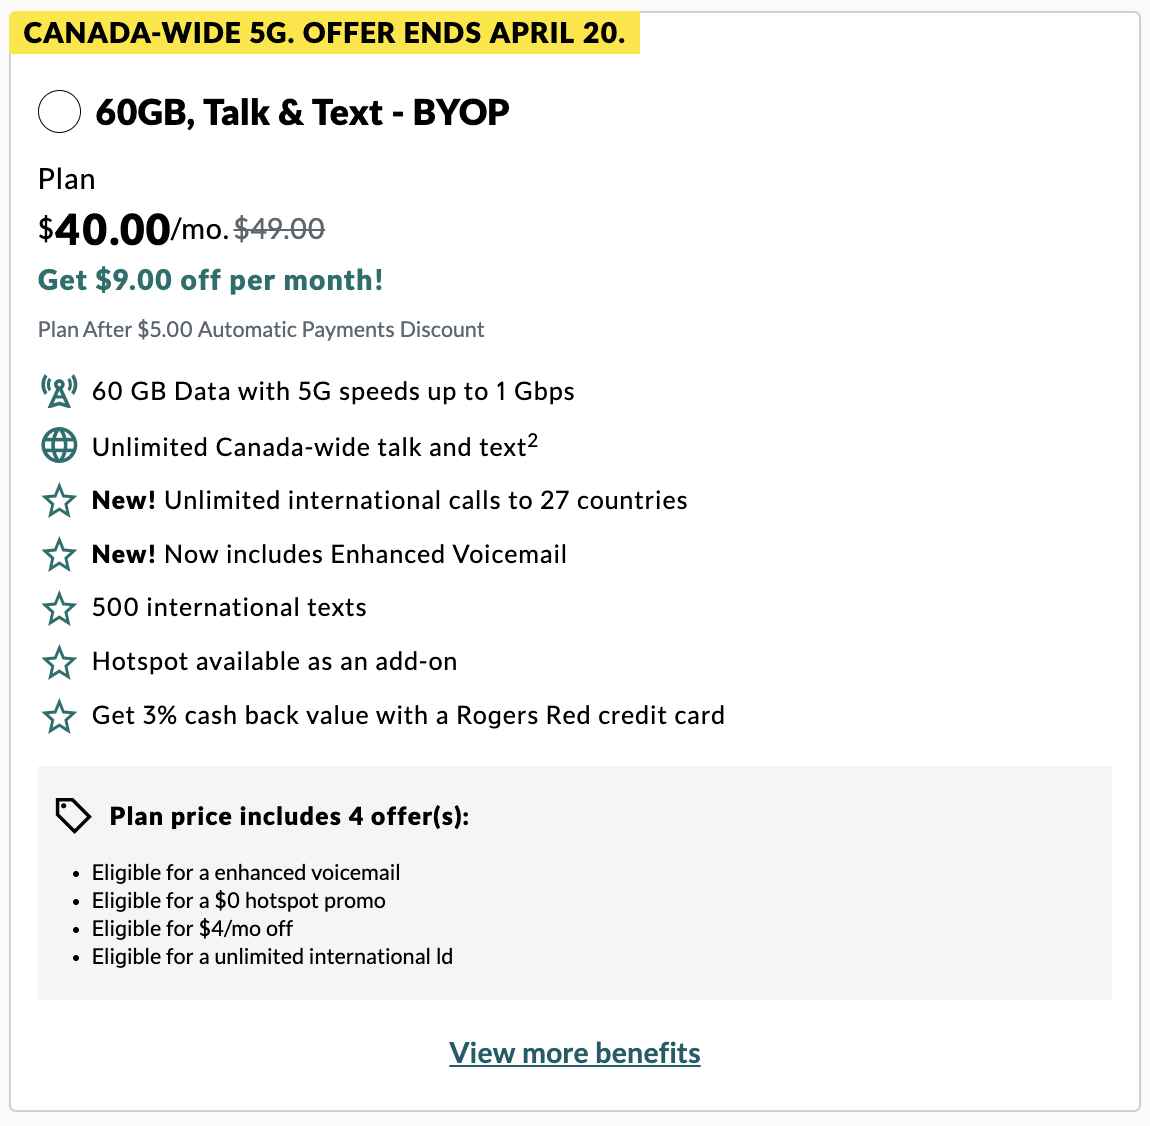Viewport: 1150px width, 1126px height.
Task: Click the Automatic Payments Discount note
Action: pyautogui.click(x=261, y=330)
